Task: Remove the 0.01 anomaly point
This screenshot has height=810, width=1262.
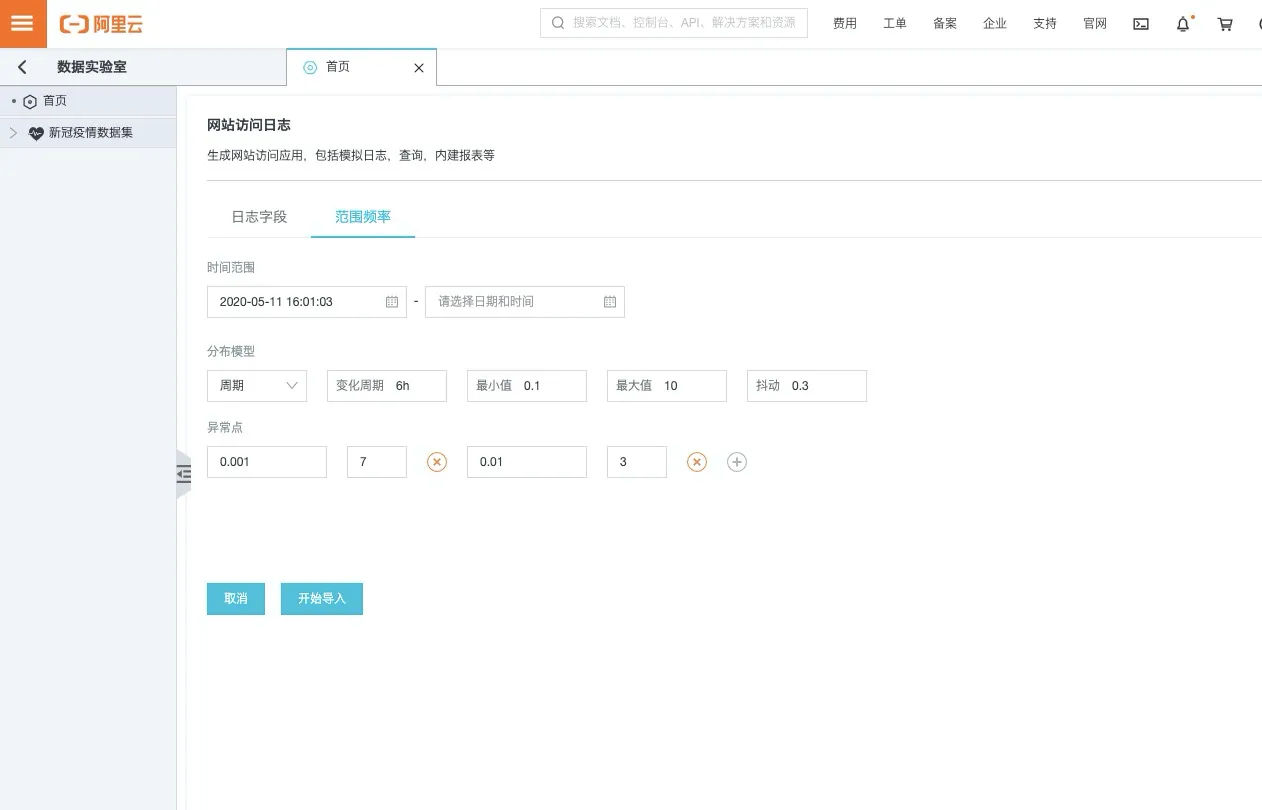Action: (697, 462)
